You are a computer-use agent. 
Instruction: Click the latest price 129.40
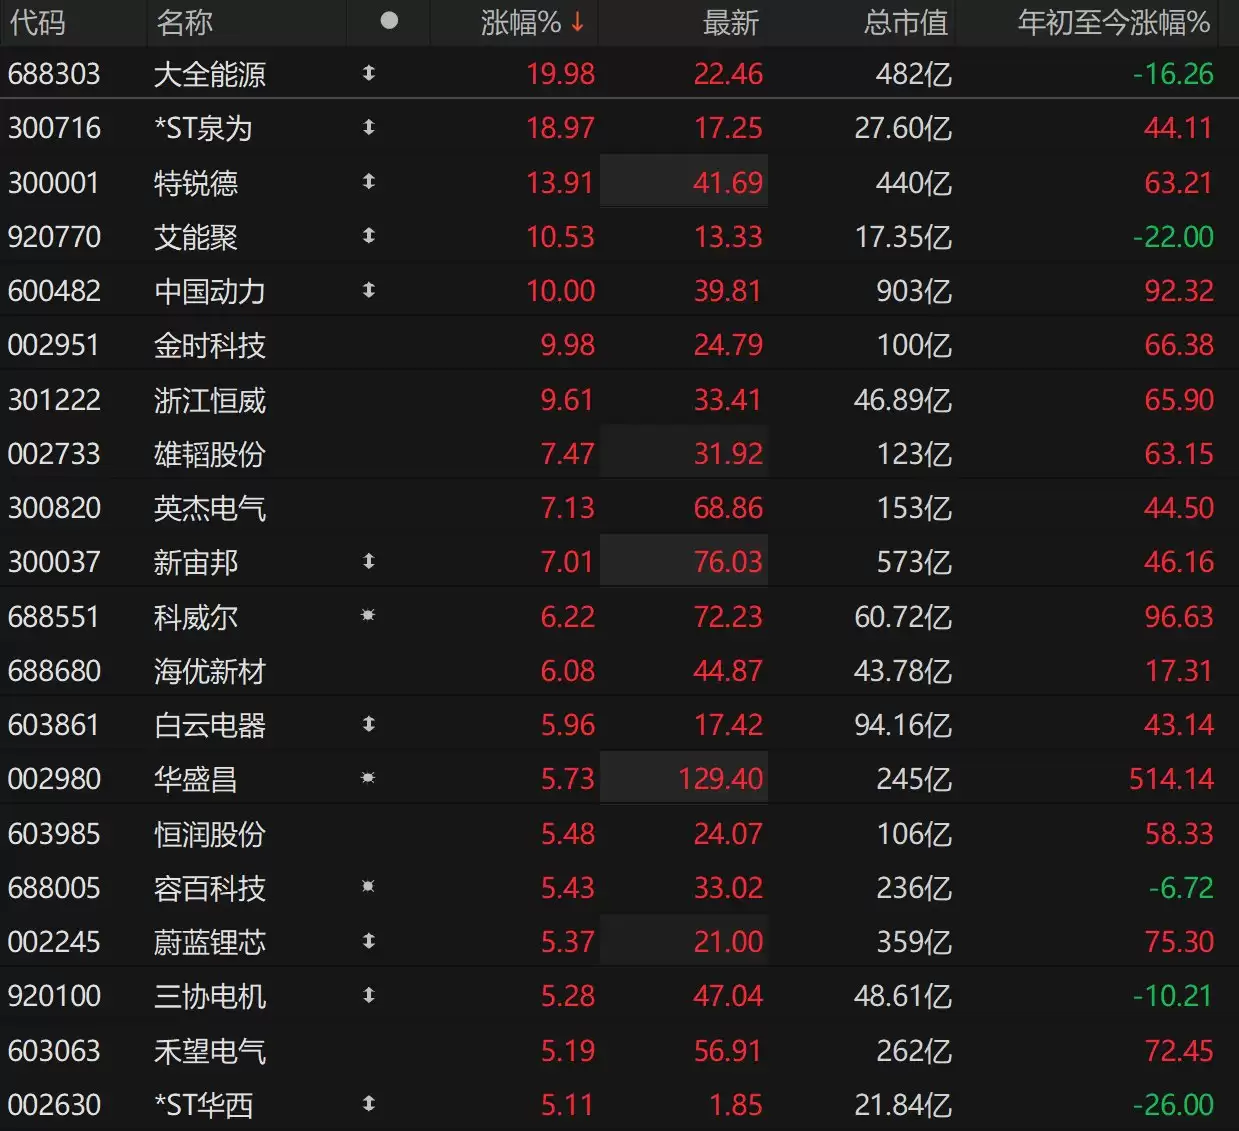pos(721,779)
